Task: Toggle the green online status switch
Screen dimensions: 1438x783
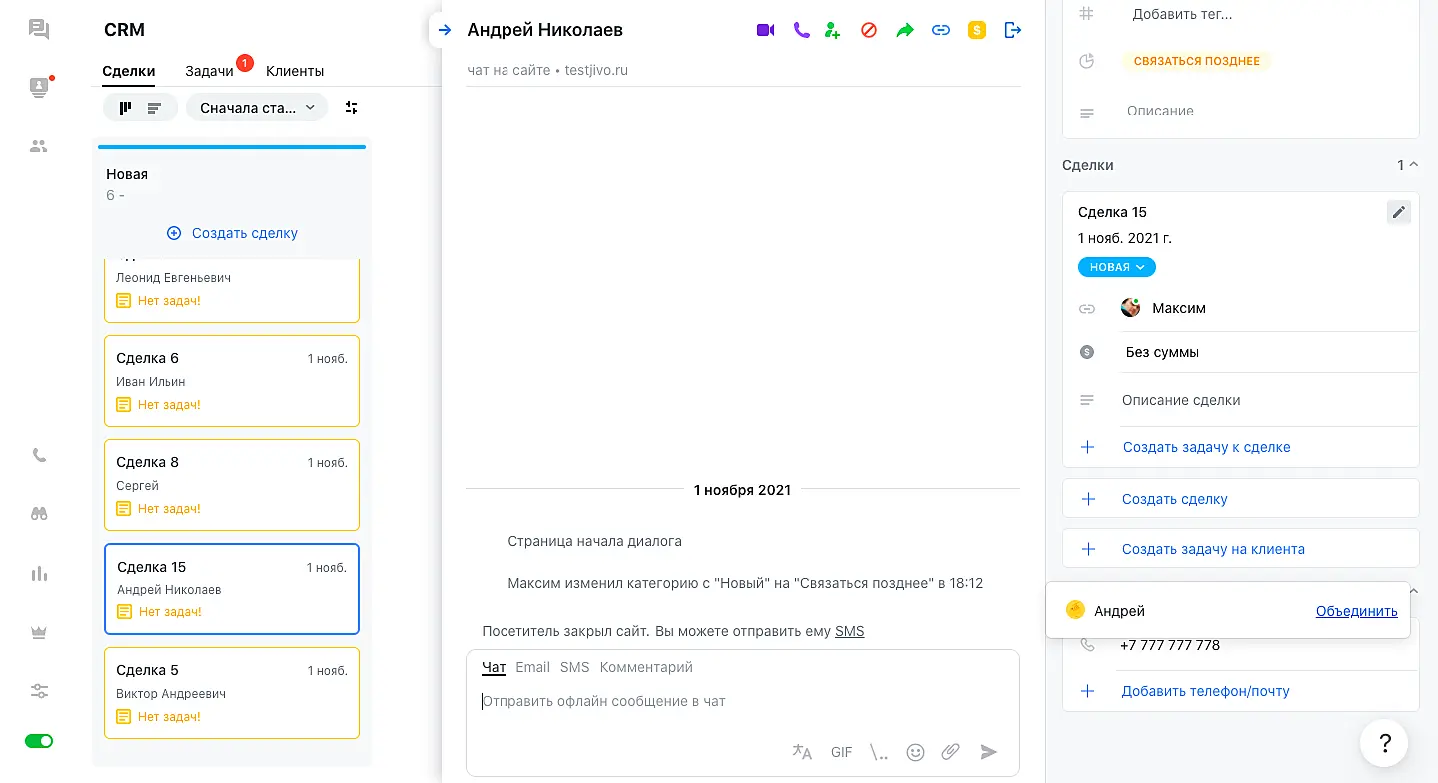Action: pyautogui.click(x=39, y=741)
